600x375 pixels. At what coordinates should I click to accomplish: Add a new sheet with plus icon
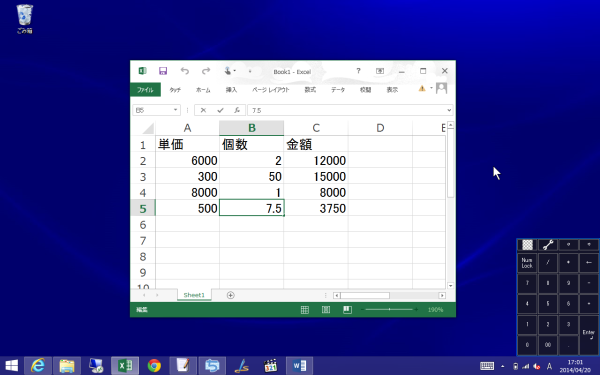230,295
